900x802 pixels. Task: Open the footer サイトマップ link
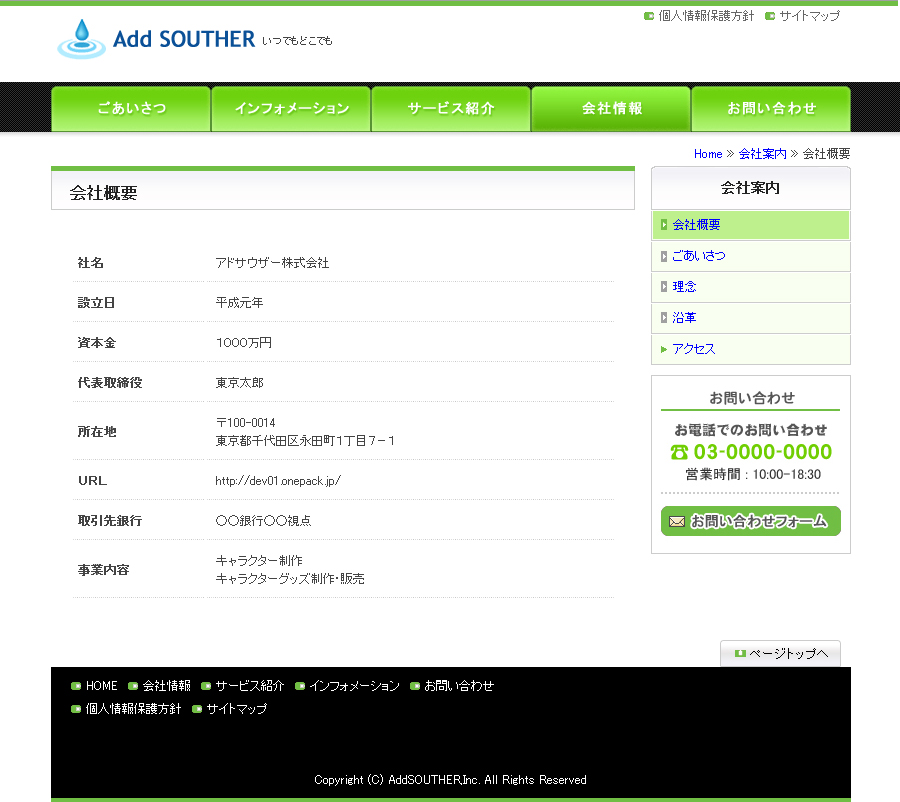pos(236,709)
